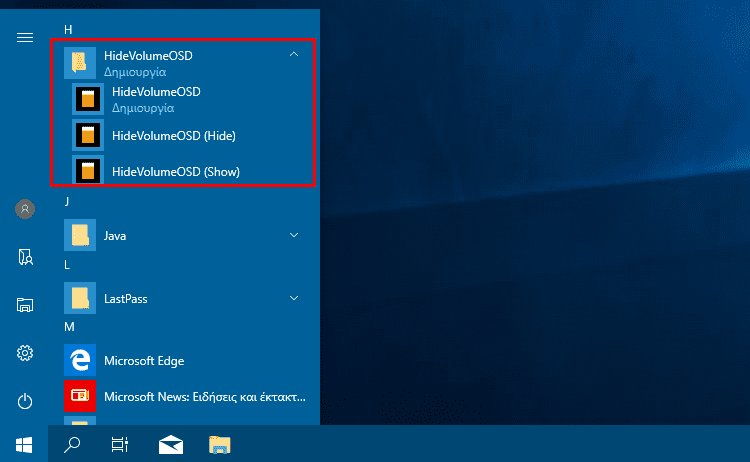The height and width of the screenshot is (462, 750).
Task: Click the HideVolumeOSD folder name
Action: (148, 55)
